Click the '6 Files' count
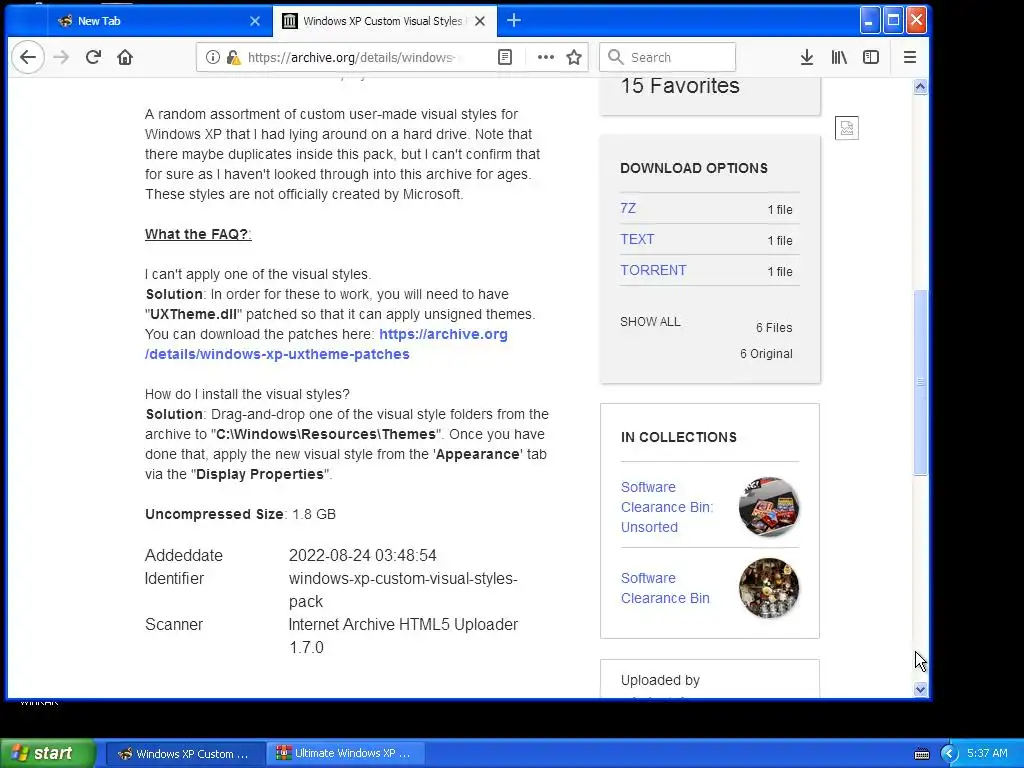 click(774, 328)
